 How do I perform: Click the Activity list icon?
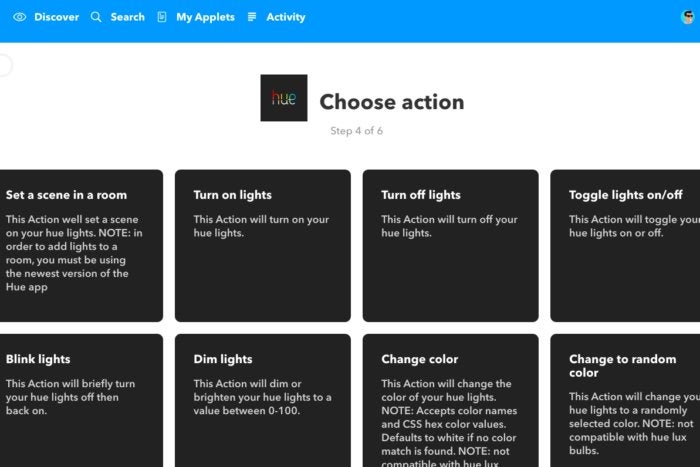[252, 17]
